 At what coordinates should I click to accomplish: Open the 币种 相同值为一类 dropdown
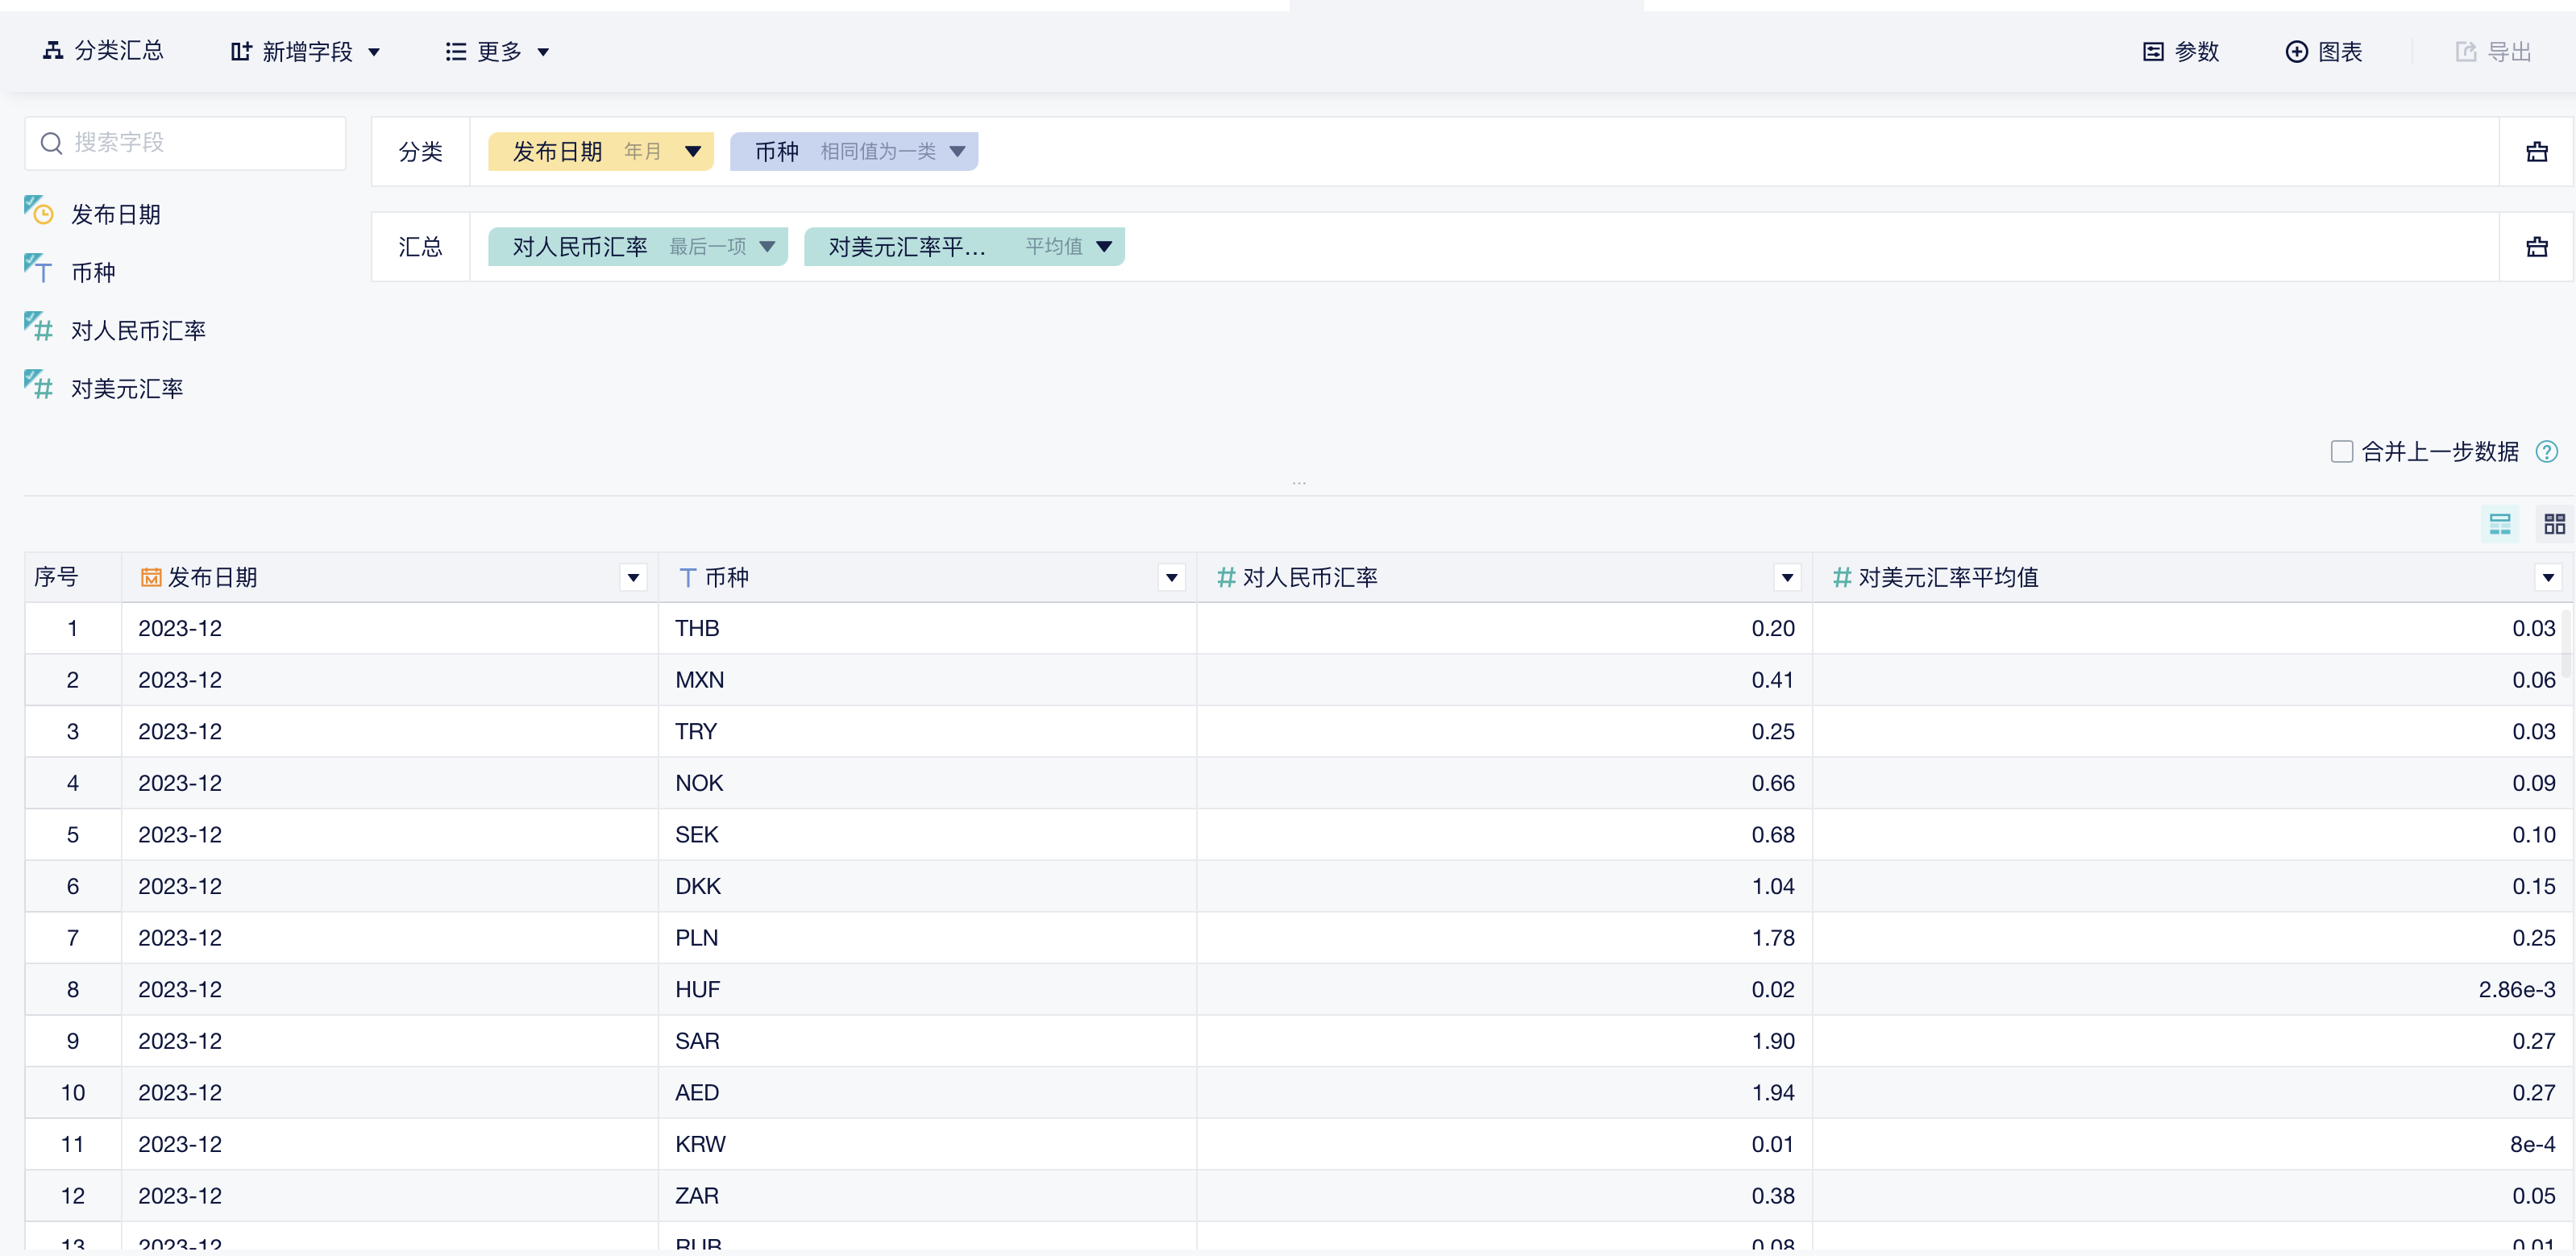point(957,152)
